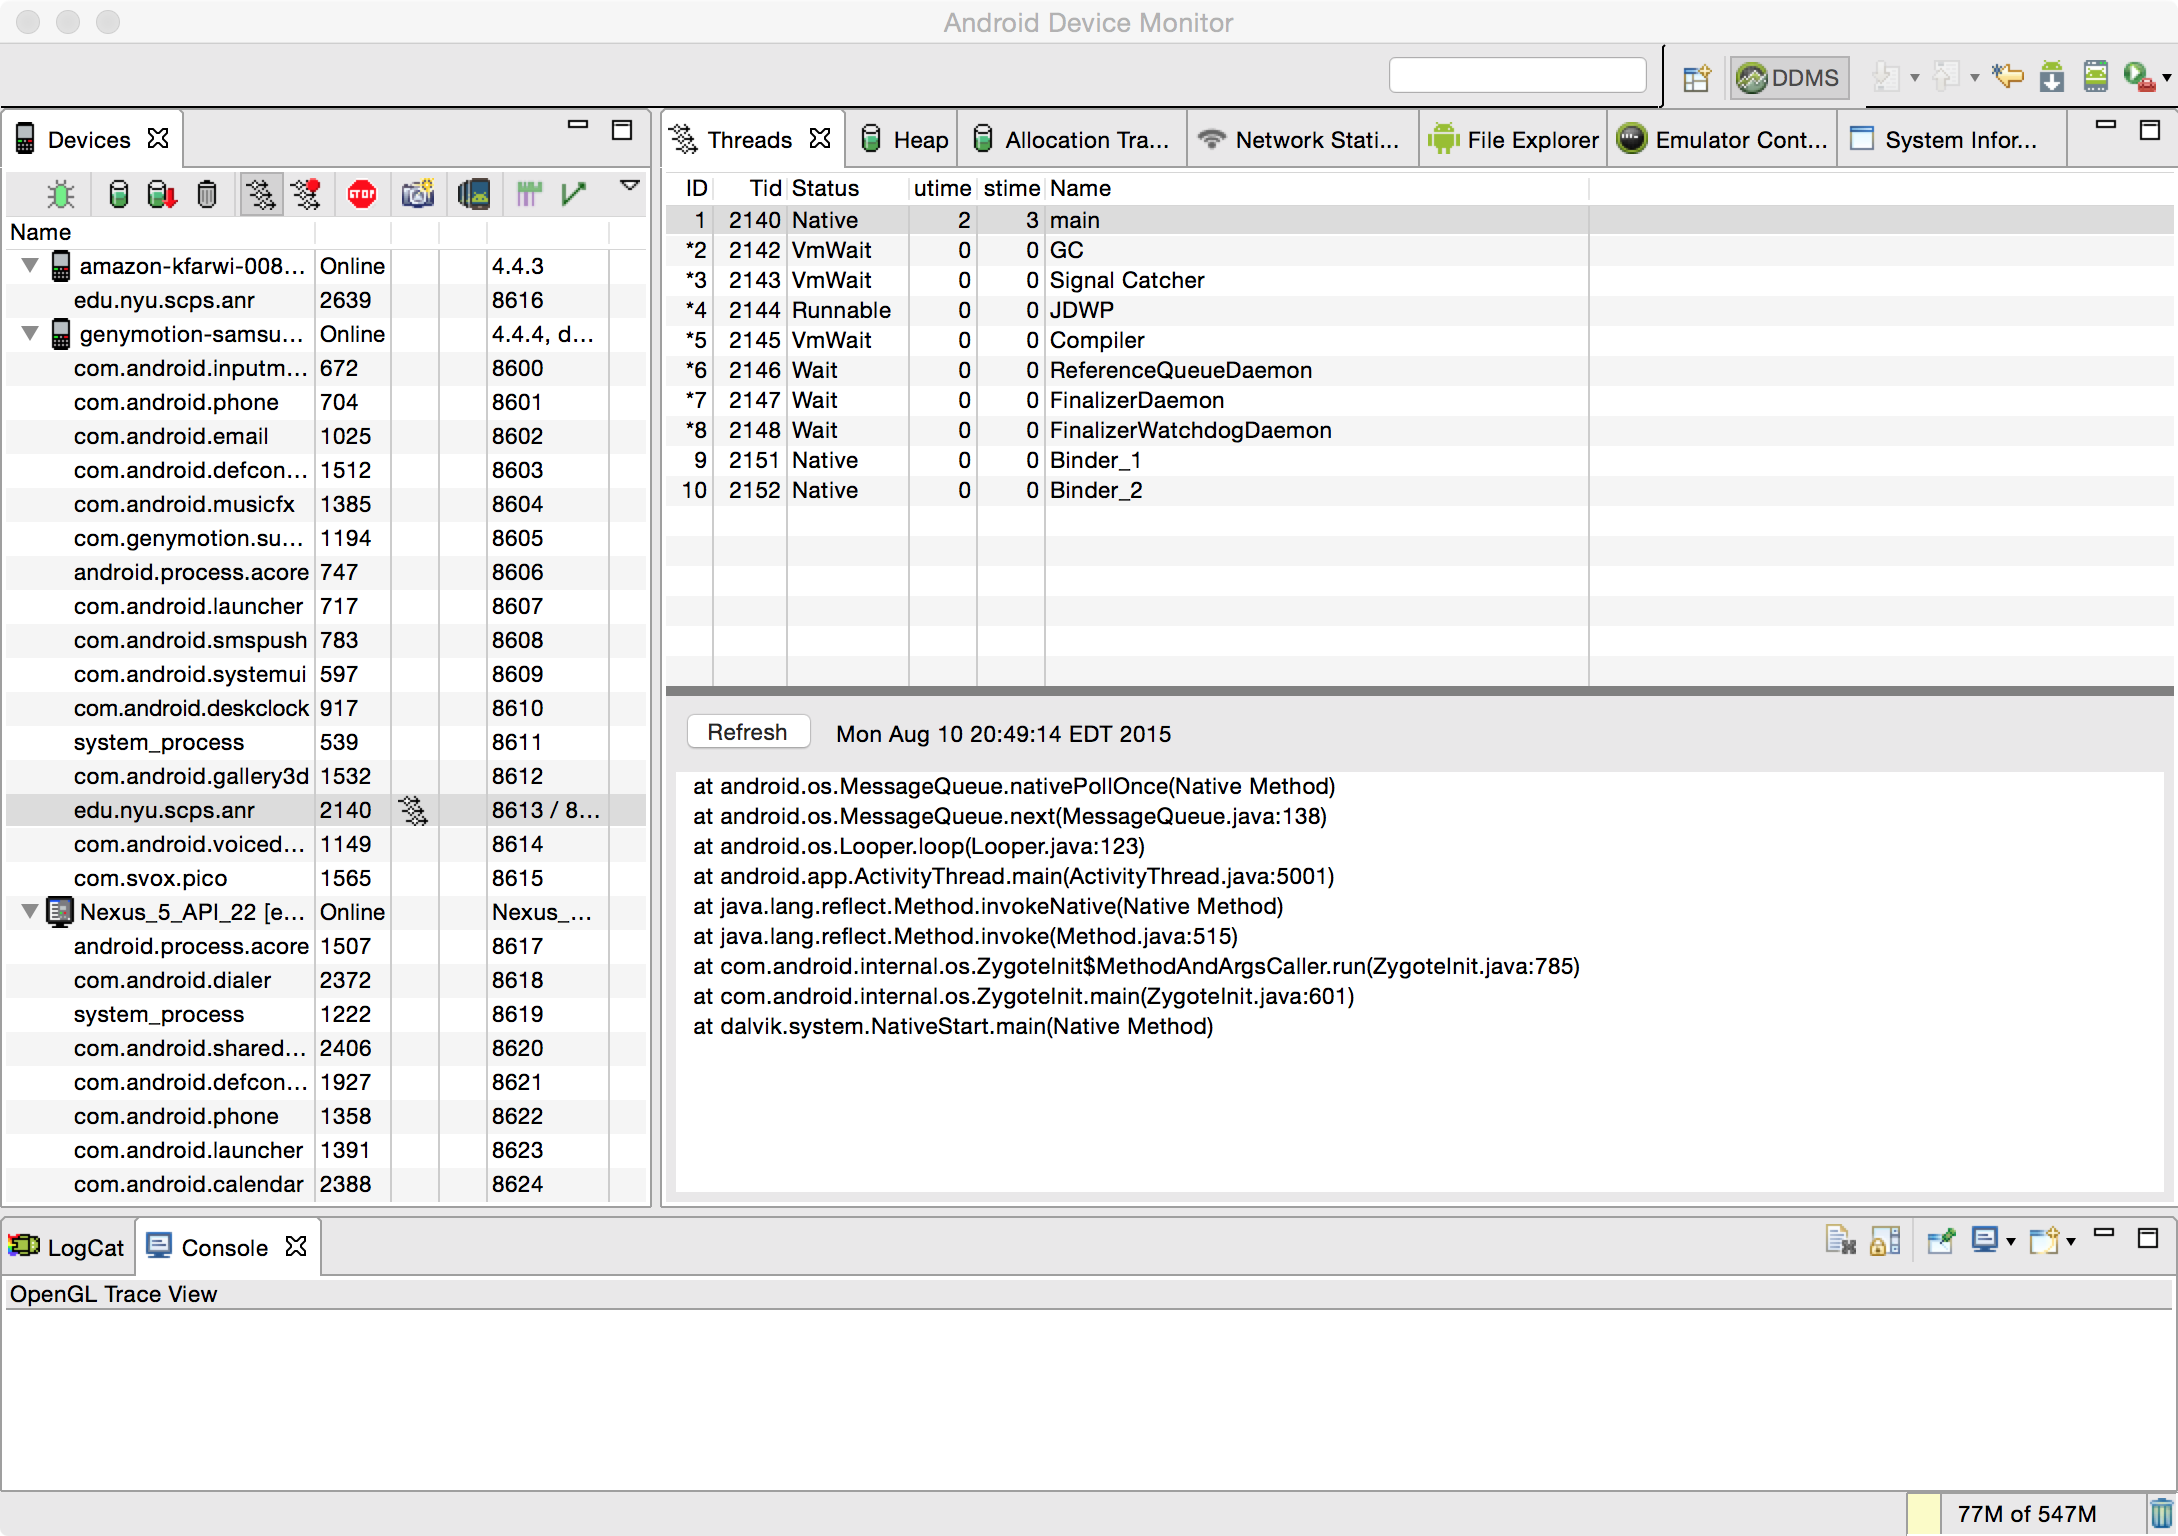
Task: Click the Open Console icon
Action: pos(2044,1240)
